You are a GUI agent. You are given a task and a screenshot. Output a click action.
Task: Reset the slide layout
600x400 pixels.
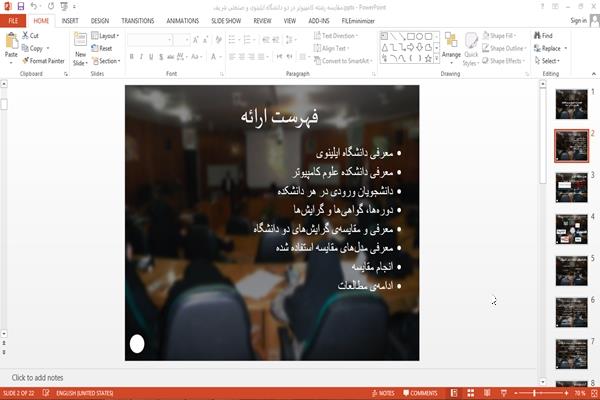coord(102,48)
